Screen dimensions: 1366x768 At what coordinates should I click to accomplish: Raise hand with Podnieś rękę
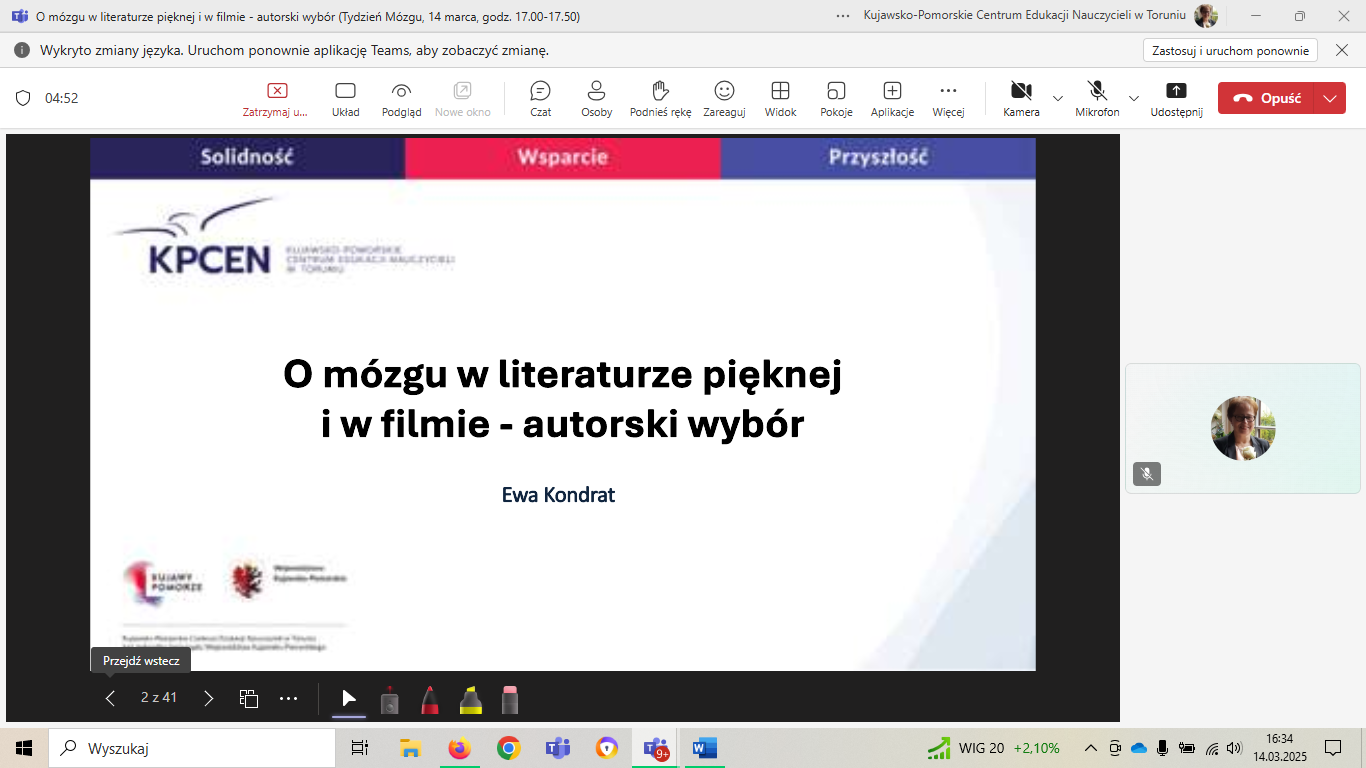click(x=660, y=98)
